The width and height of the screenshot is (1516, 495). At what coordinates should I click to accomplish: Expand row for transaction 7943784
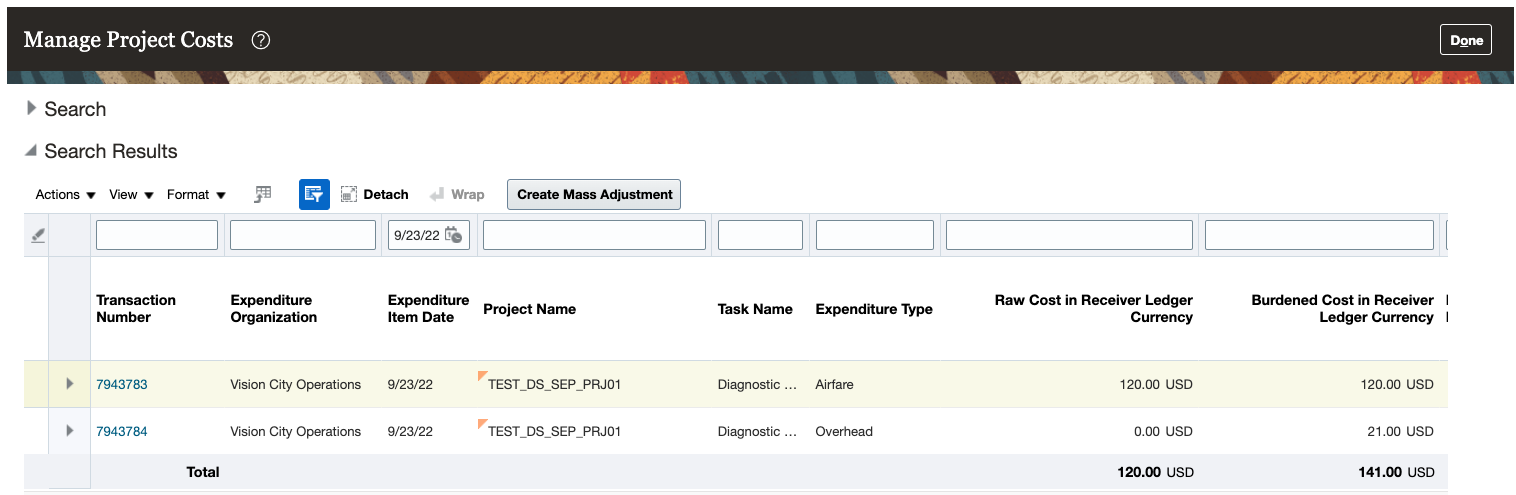tap(69, 431)
